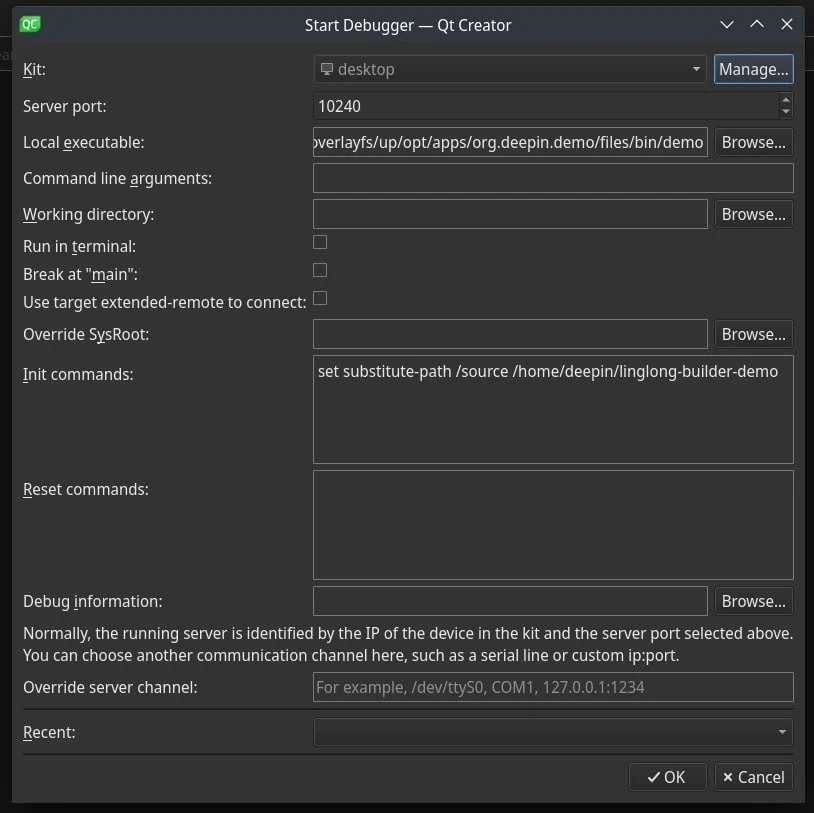This screenshot has height=813, width=814.
Task: Click the Local executable: label
Action: [84, 142]
